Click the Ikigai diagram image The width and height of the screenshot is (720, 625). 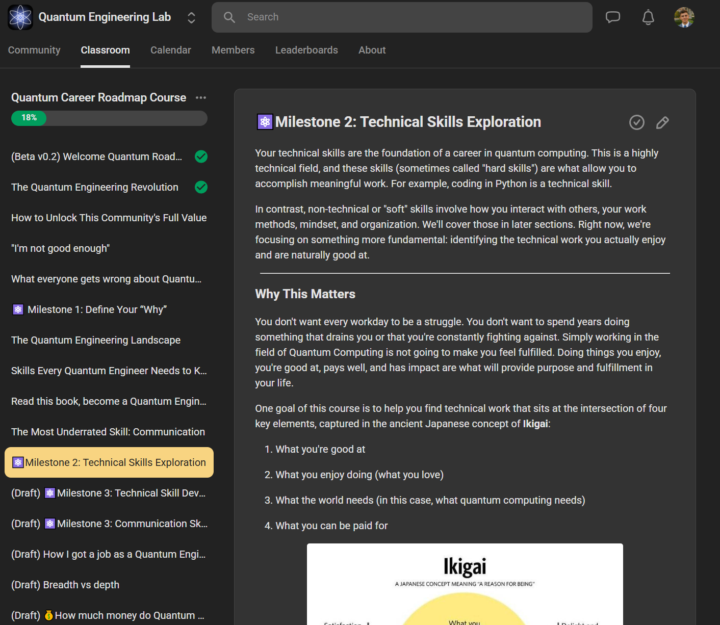(465, 584)
